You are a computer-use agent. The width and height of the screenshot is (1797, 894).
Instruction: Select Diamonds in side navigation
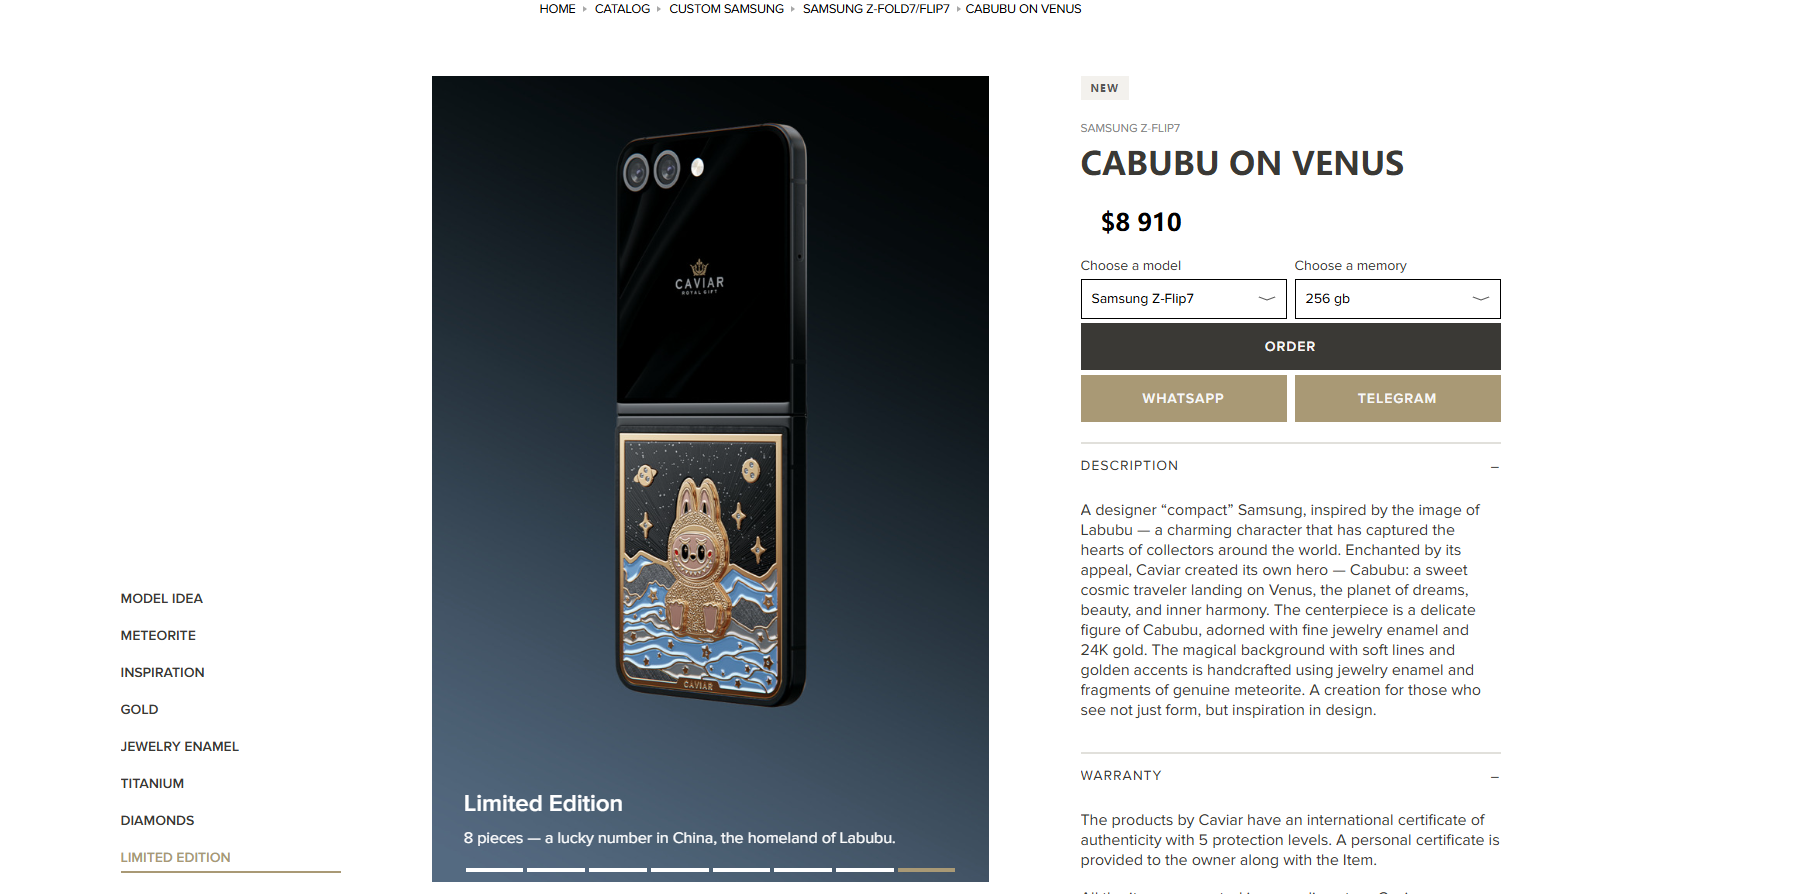coord(157,820)
